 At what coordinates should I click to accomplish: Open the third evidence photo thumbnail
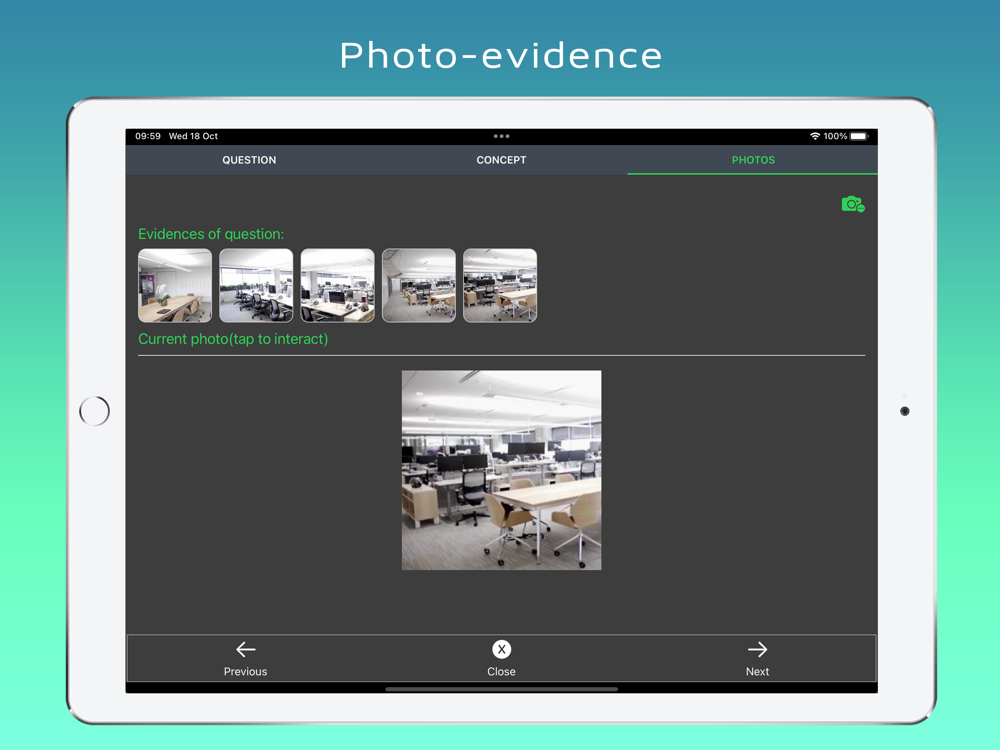[337, 285]
